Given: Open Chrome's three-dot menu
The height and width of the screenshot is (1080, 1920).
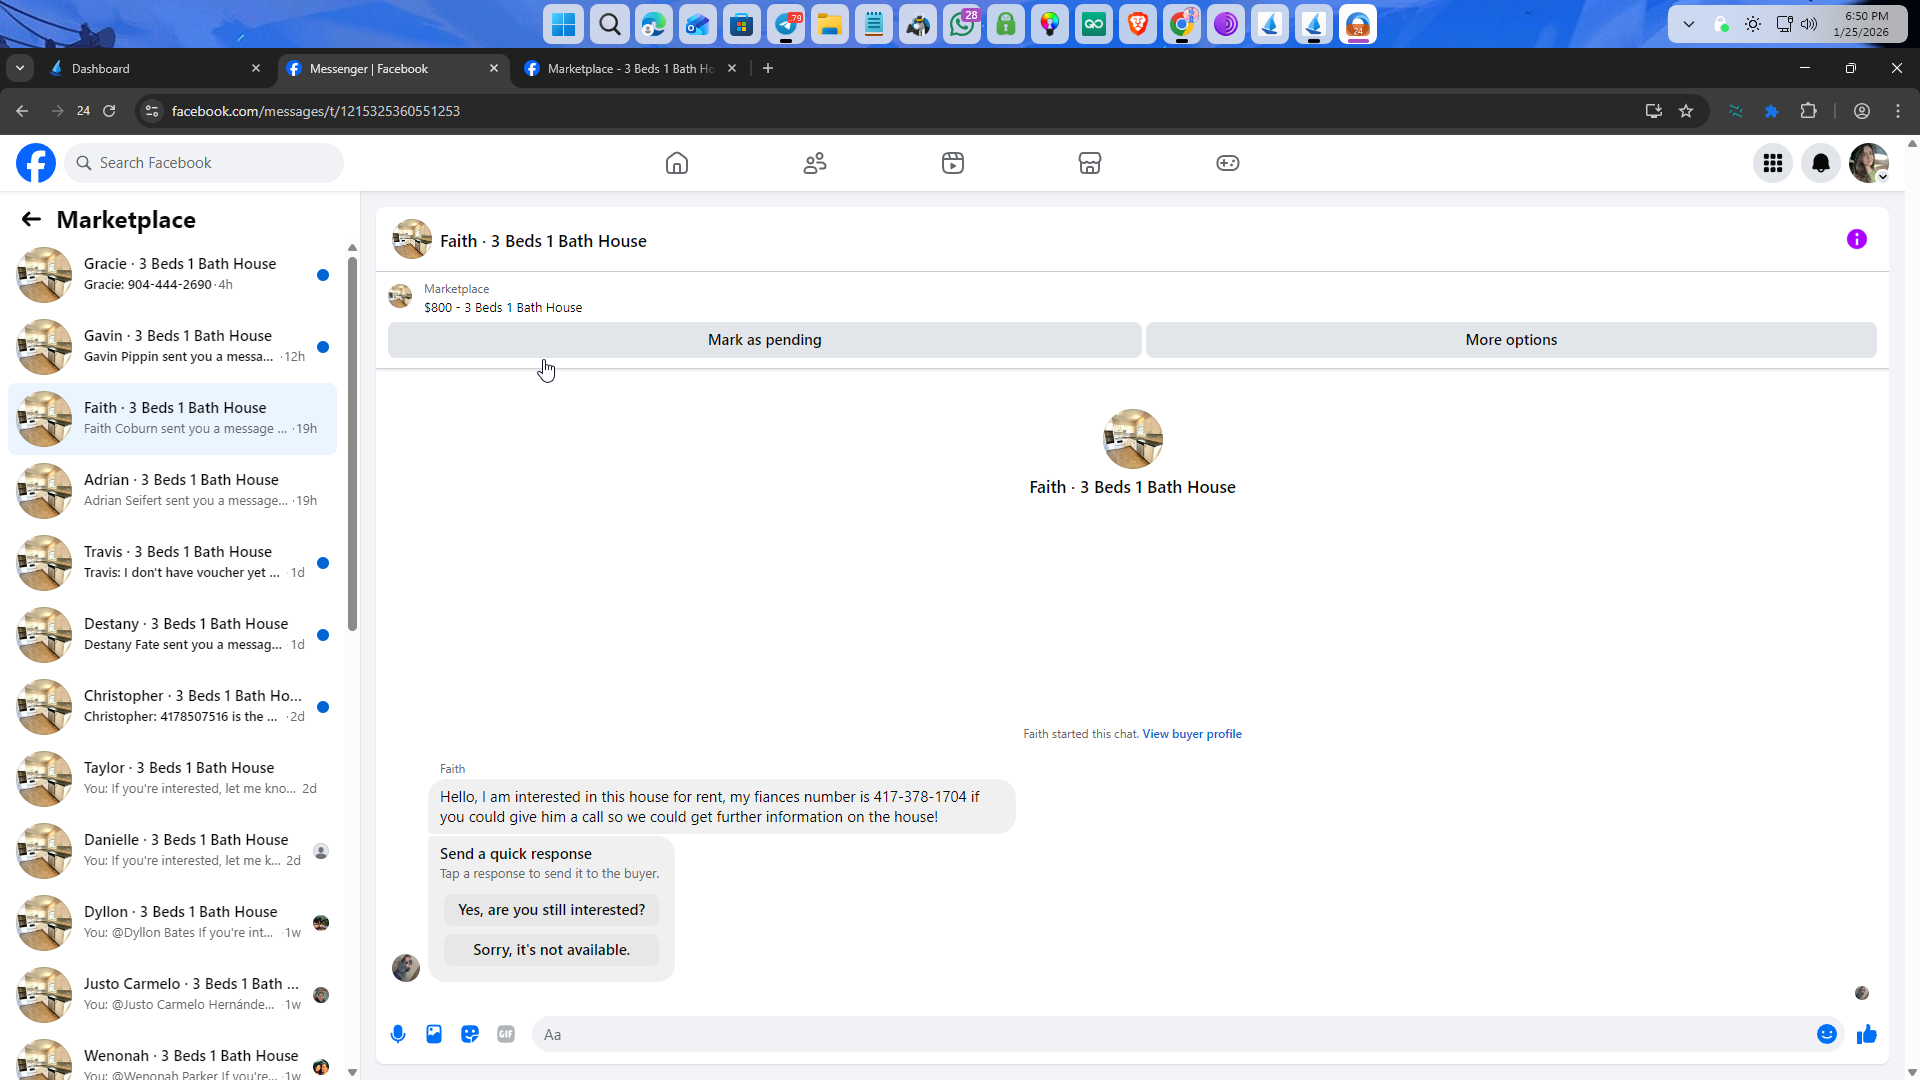Looking at the screenshot, I should (x=1898, y=111).
